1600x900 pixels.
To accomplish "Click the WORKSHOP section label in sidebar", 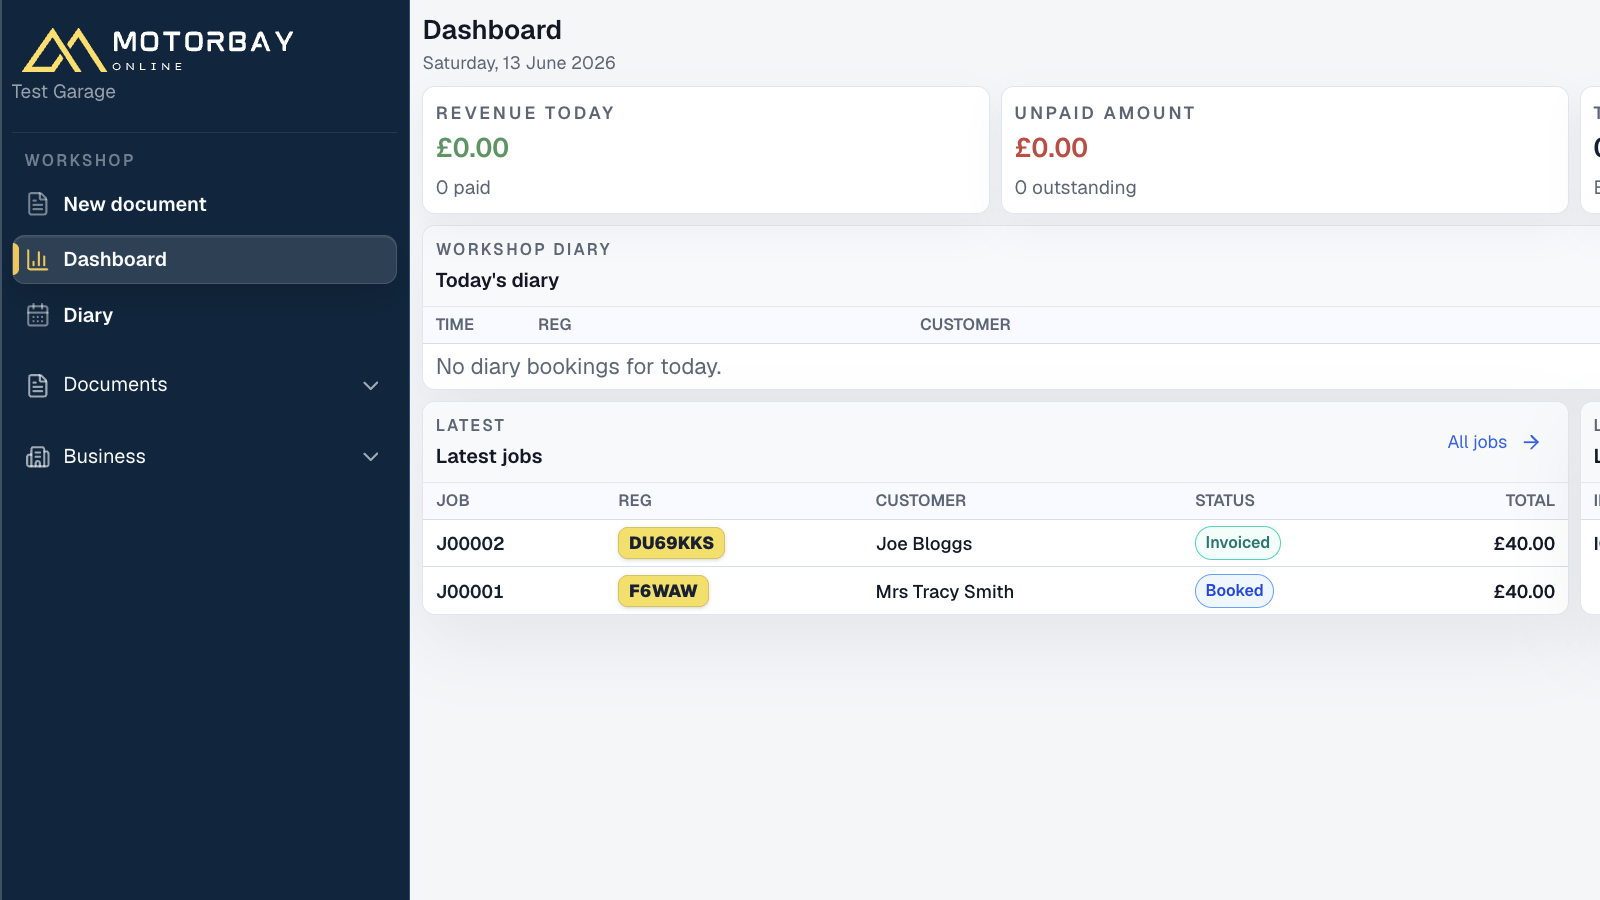I will tap(80, 161).
